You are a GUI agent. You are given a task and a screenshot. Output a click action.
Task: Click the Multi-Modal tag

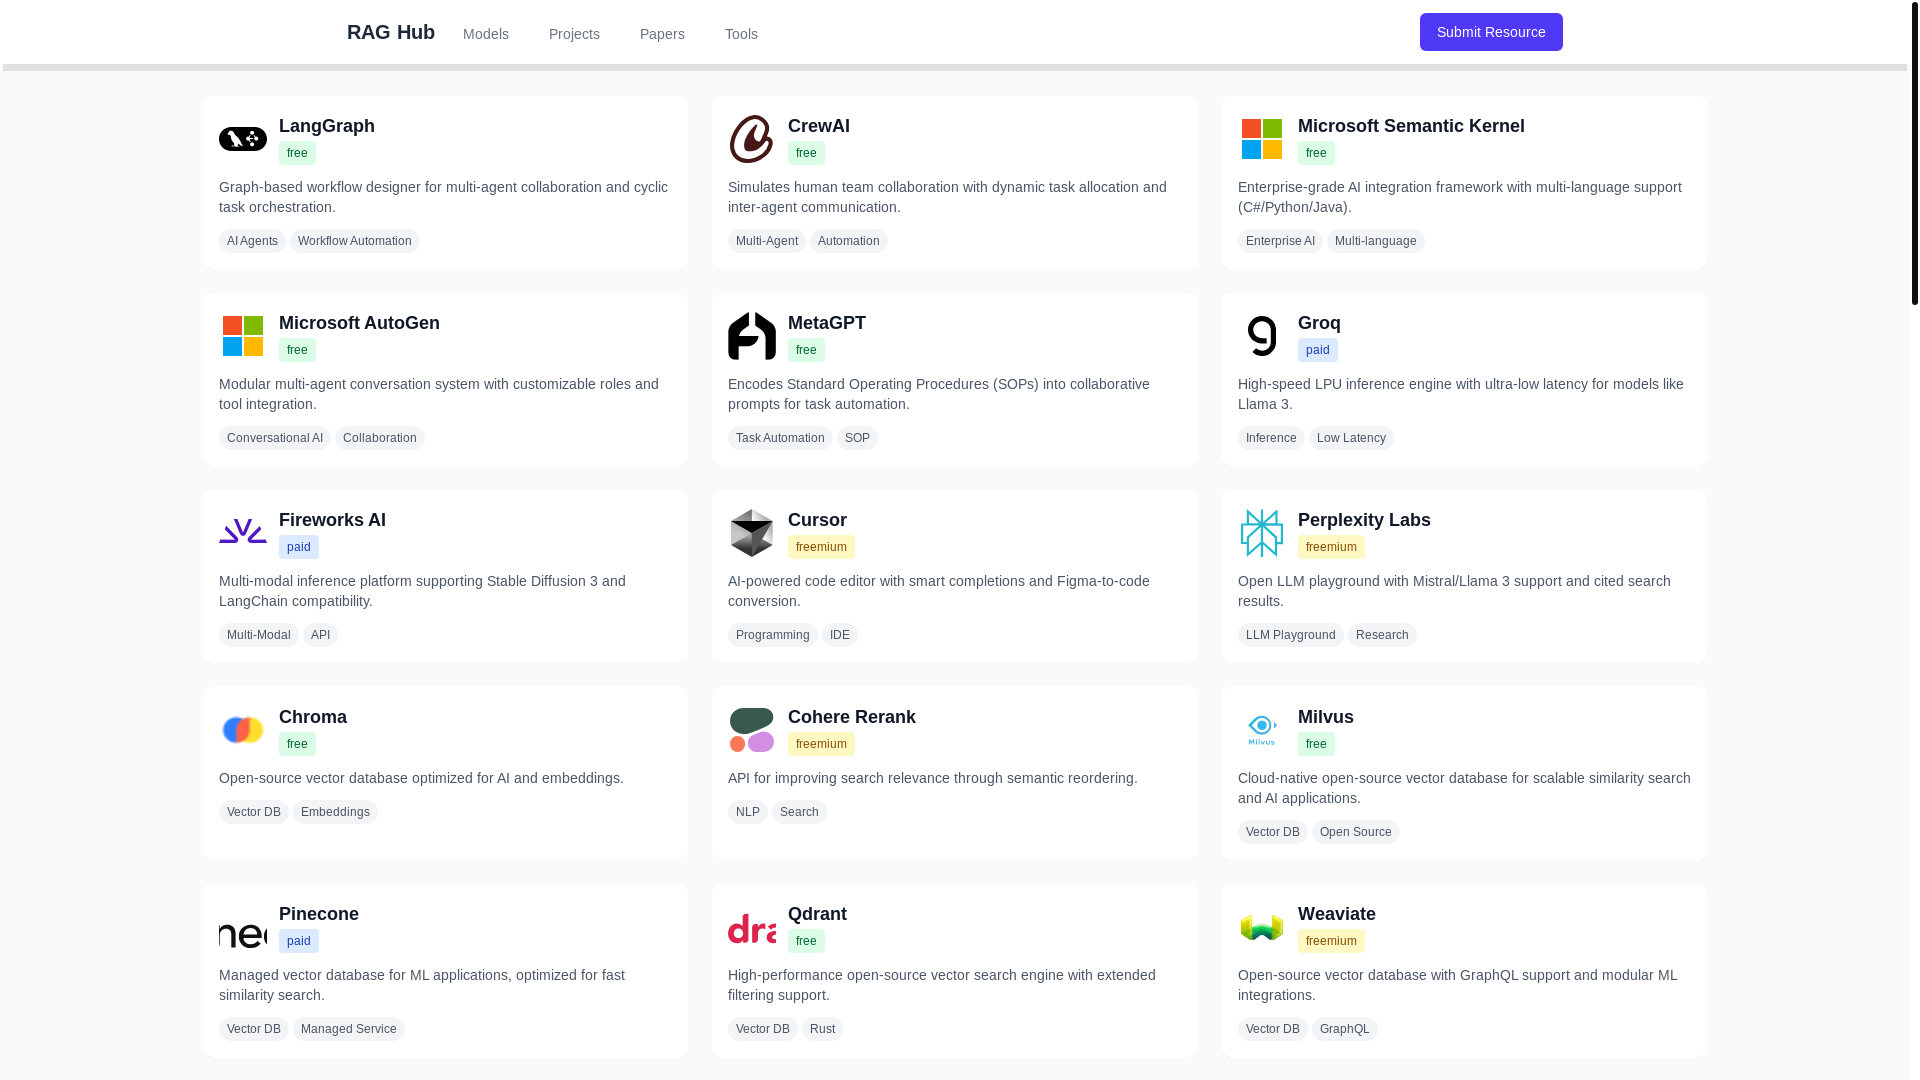(259, 635)
